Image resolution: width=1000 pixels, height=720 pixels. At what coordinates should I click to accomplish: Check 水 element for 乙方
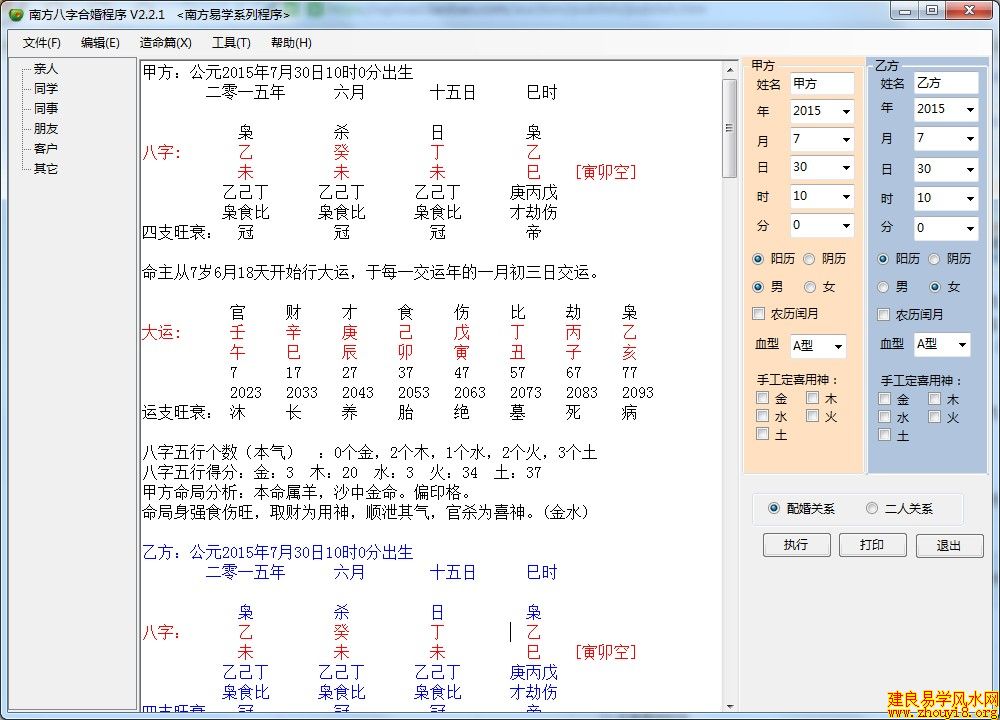tap(885, 418)
